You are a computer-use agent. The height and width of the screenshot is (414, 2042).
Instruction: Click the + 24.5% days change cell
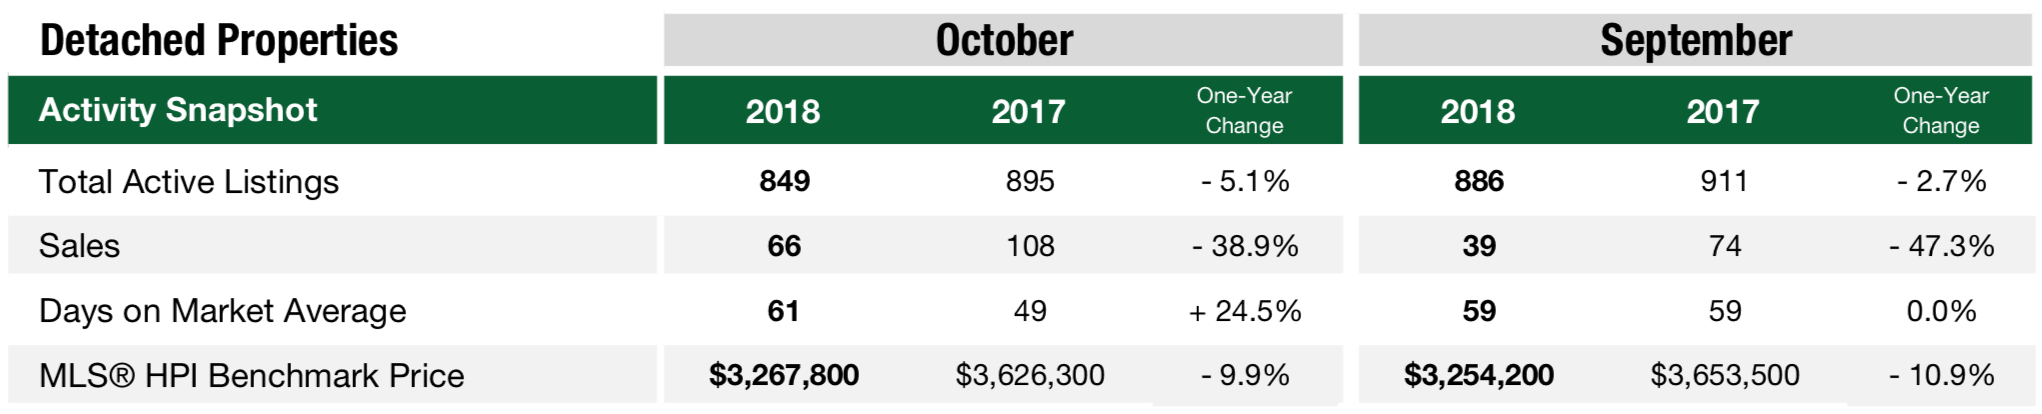point(1245,311)
